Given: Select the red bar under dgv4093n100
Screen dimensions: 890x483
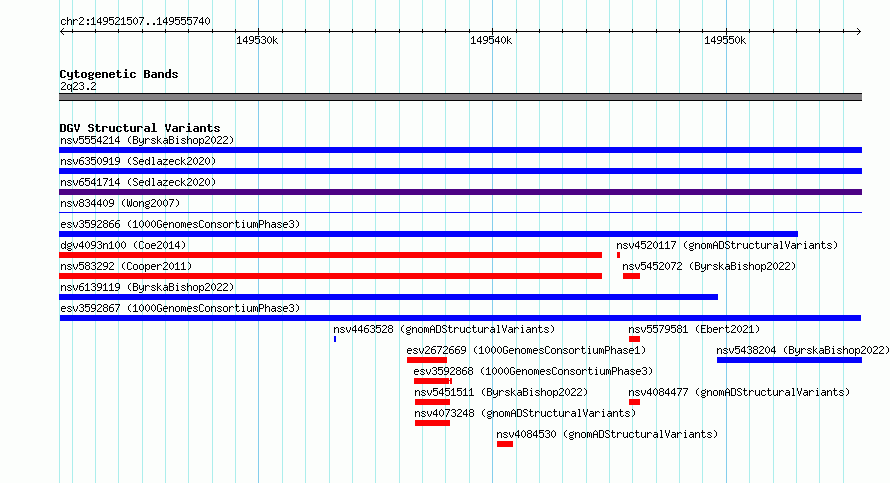Looking at the screenshot, I should point(330,255).
